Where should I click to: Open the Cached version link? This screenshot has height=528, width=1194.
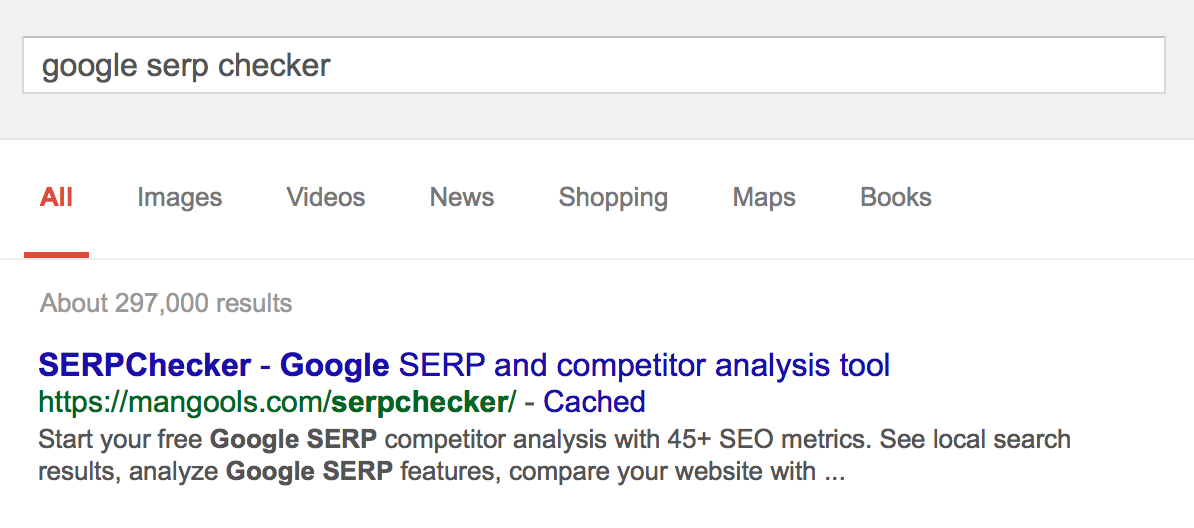(595, 401)
